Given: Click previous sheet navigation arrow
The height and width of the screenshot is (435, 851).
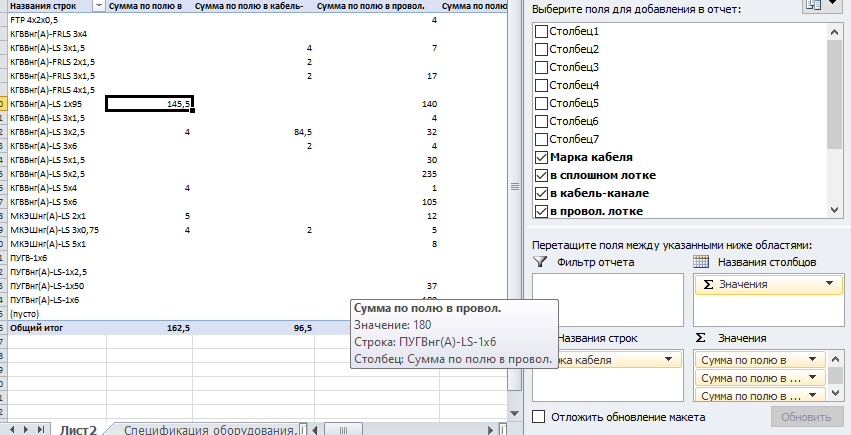Looking at the screenshot, I should coord(10,429).
